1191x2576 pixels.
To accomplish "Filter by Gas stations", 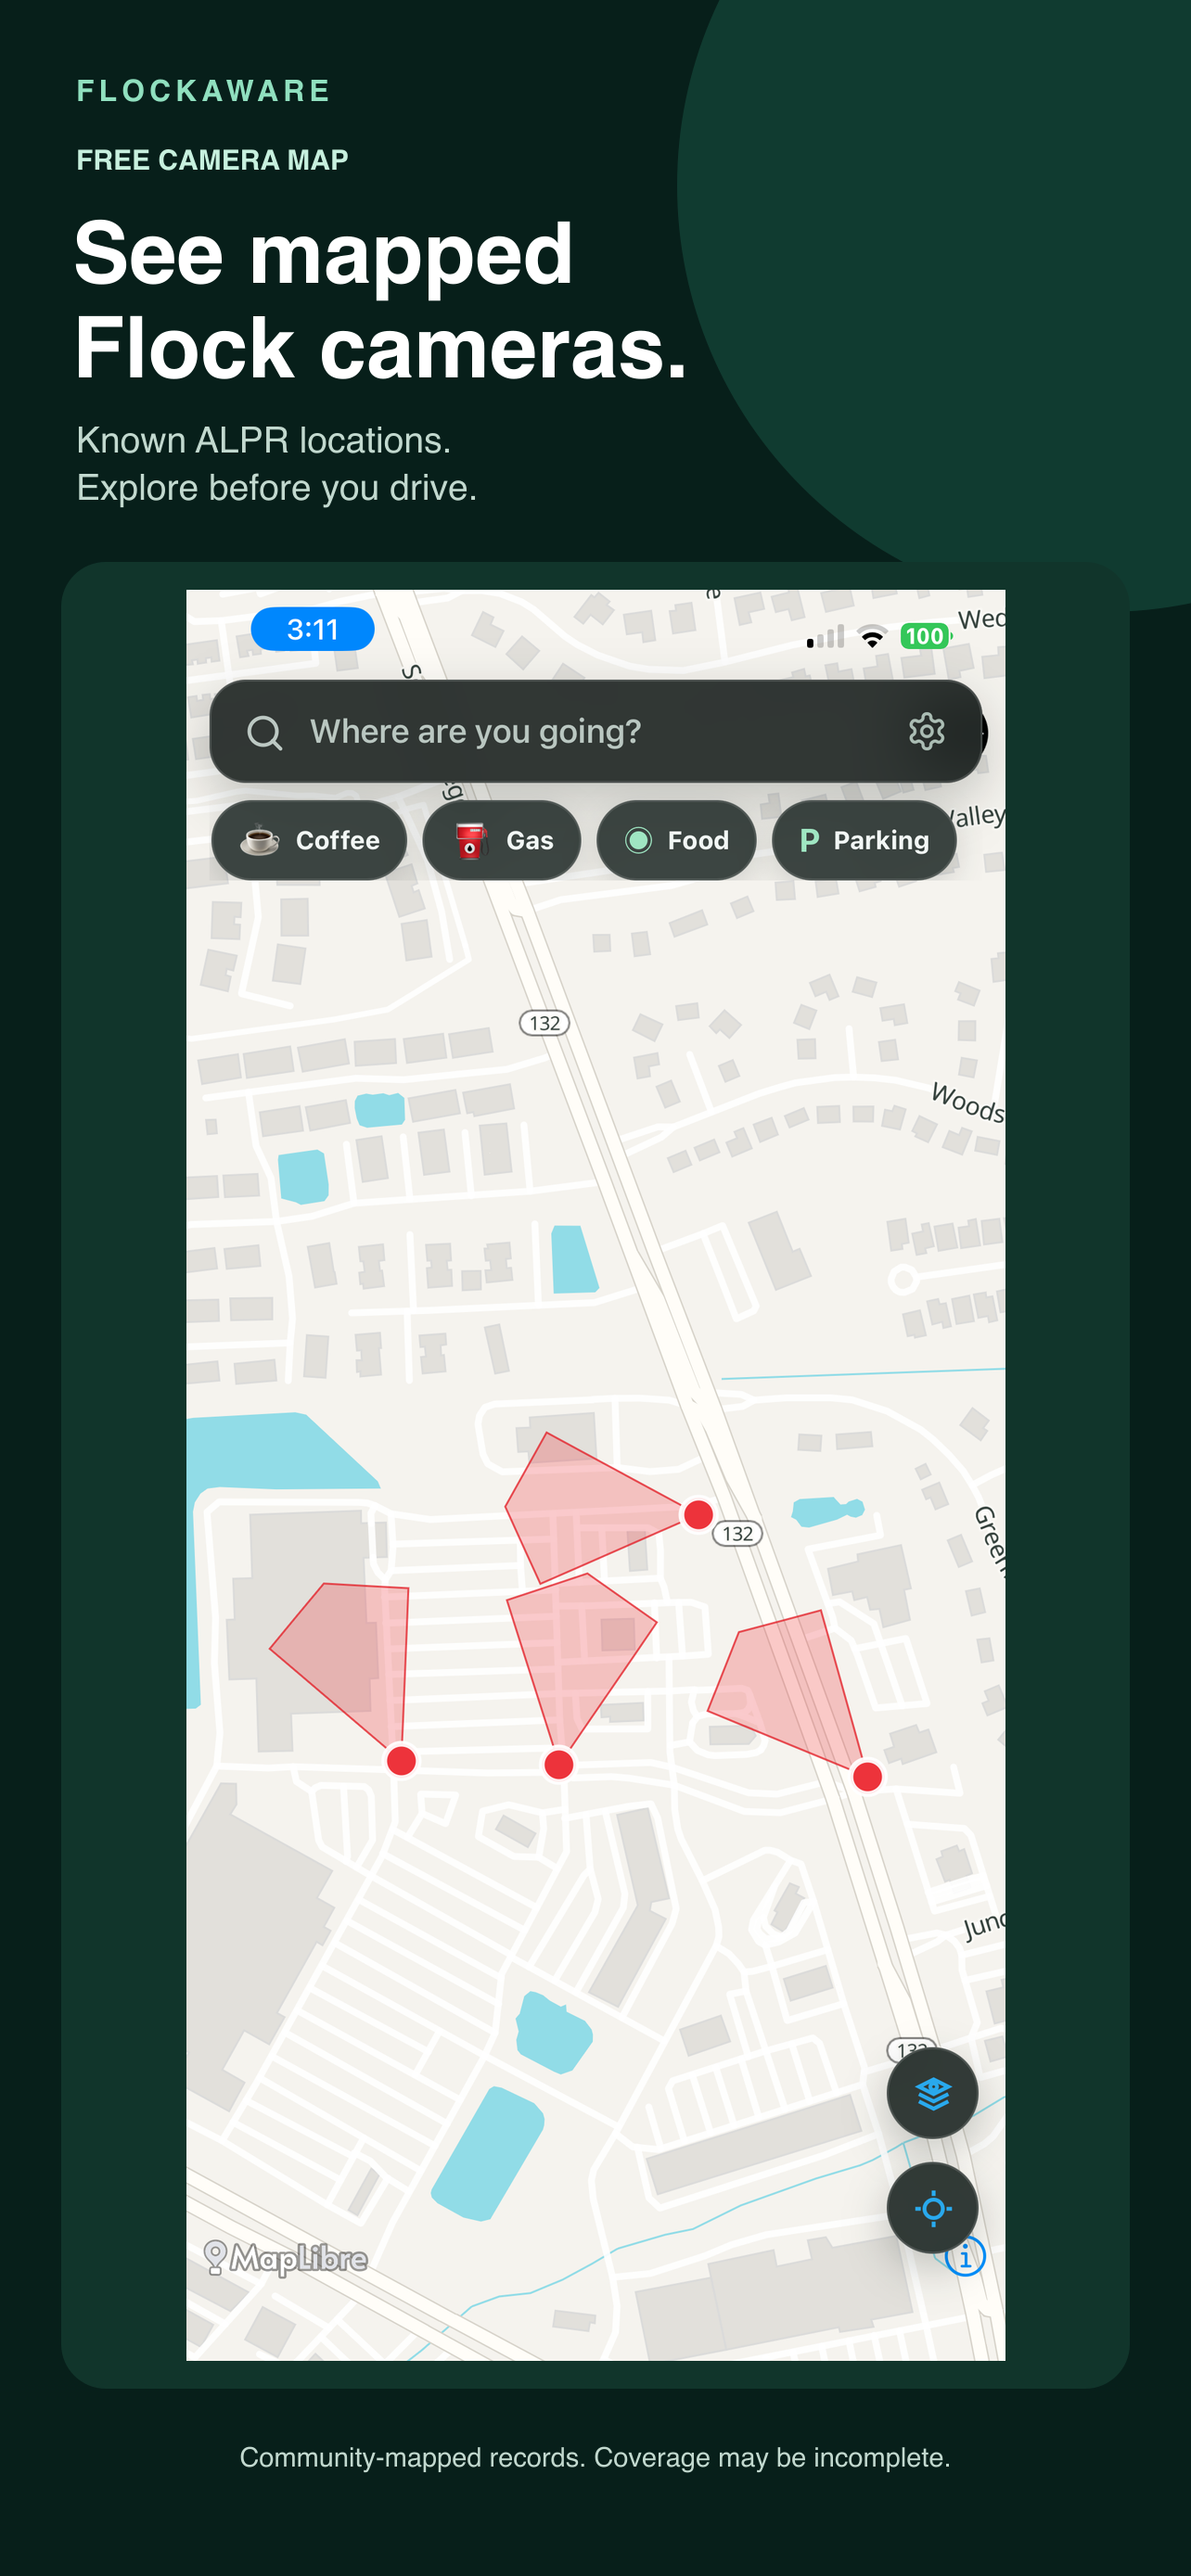I will pyautogui.click(x=502, y=840).
